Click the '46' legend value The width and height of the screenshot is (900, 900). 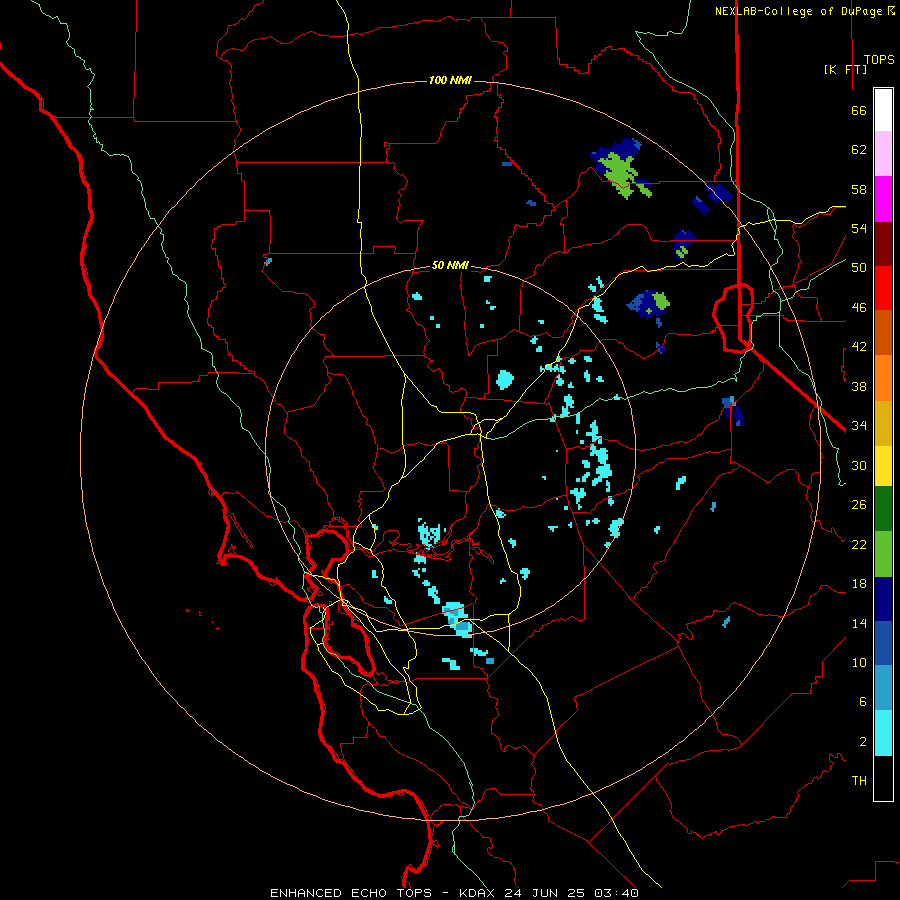(x=859, y=307)
